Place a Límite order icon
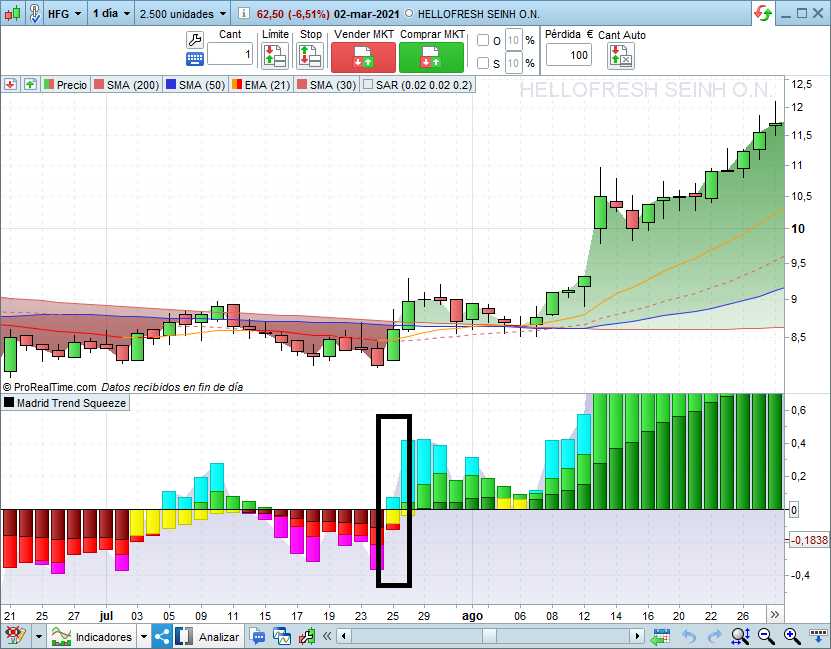This screenshot has width=831, height=649. 275,56
